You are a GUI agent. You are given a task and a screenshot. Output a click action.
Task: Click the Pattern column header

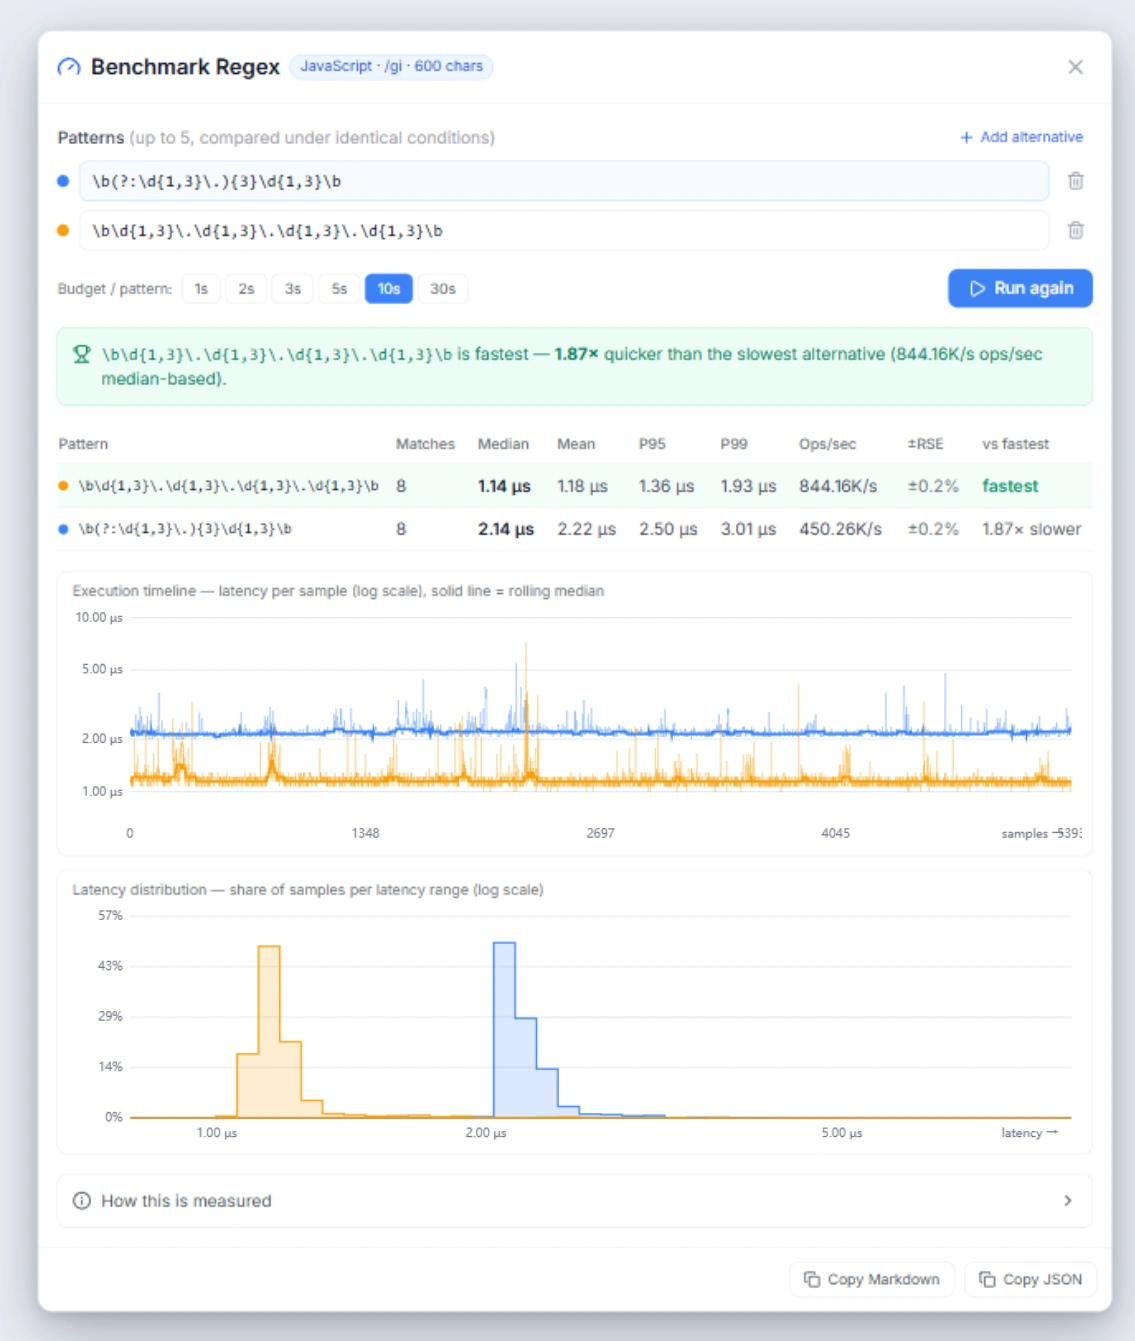[x=83, y=444]
